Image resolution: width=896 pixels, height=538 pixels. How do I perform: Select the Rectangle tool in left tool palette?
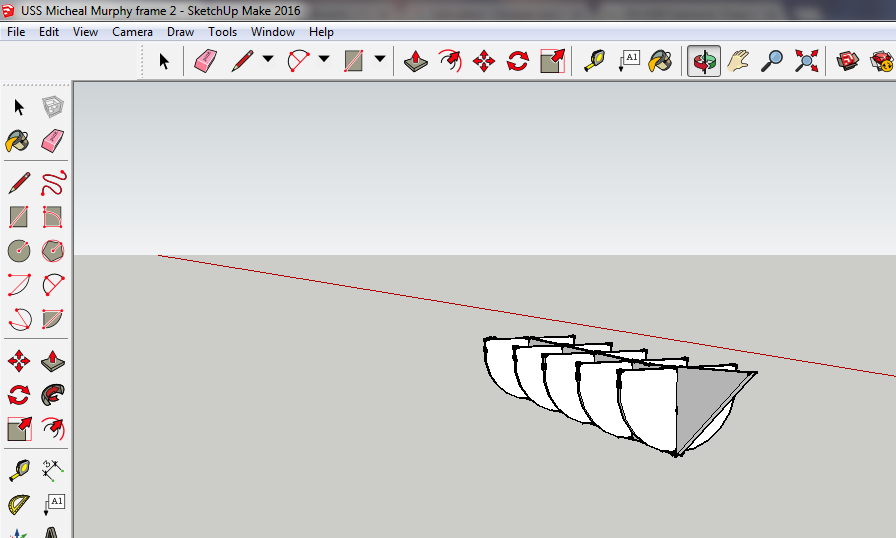[18, 218]
